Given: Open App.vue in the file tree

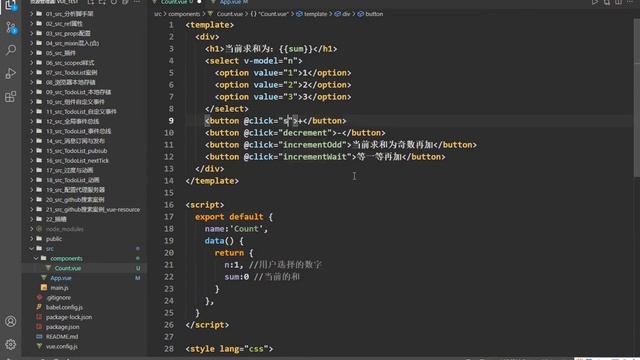Looking at the screenshot, I should click(61, 278).
